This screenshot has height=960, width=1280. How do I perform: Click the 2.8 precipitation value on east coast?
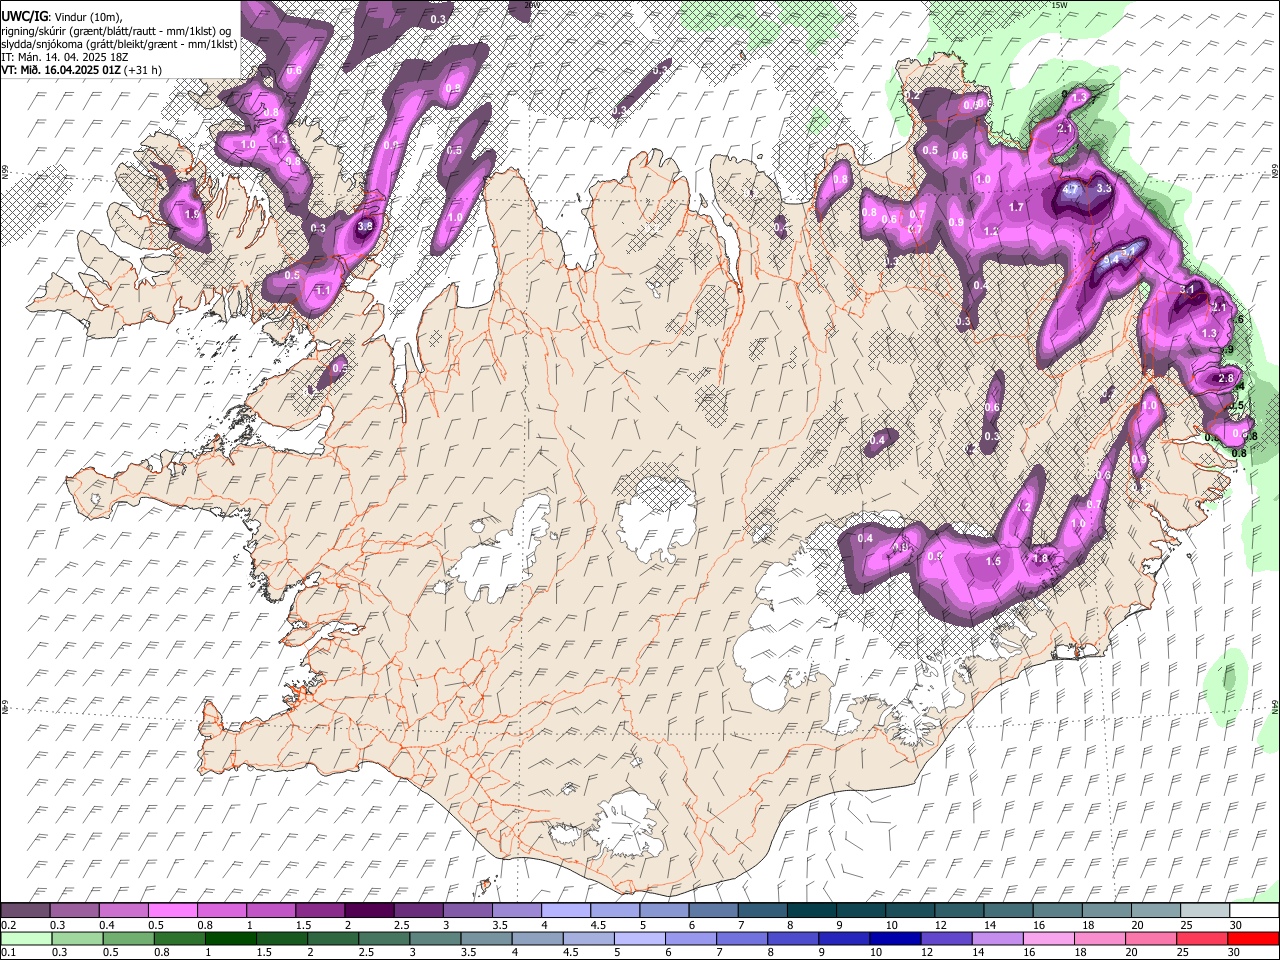[1226, 378]
